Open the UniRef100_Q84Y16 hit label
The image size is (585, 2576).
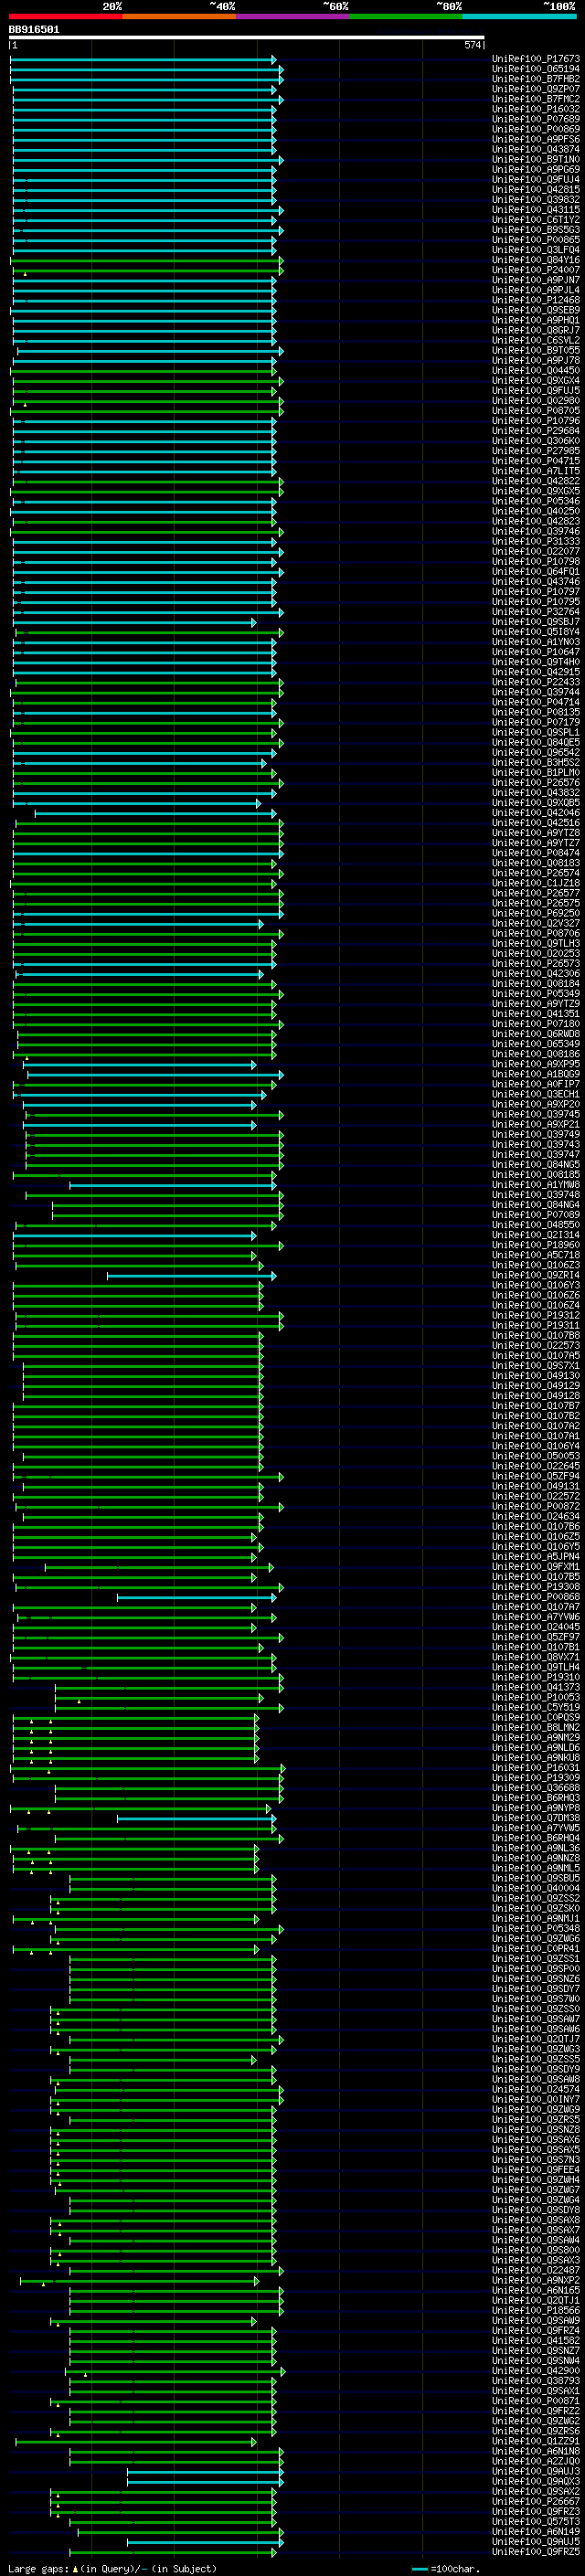536,260
